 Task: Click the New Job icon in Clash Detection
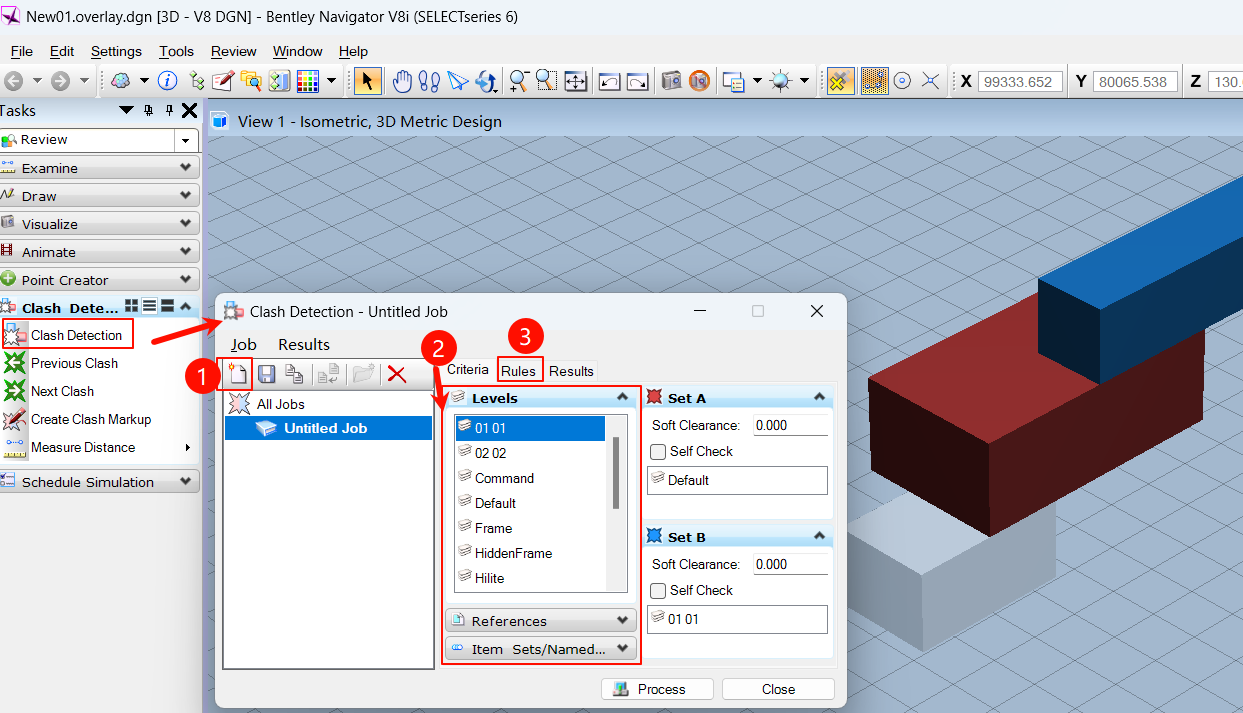click(238, 374)
